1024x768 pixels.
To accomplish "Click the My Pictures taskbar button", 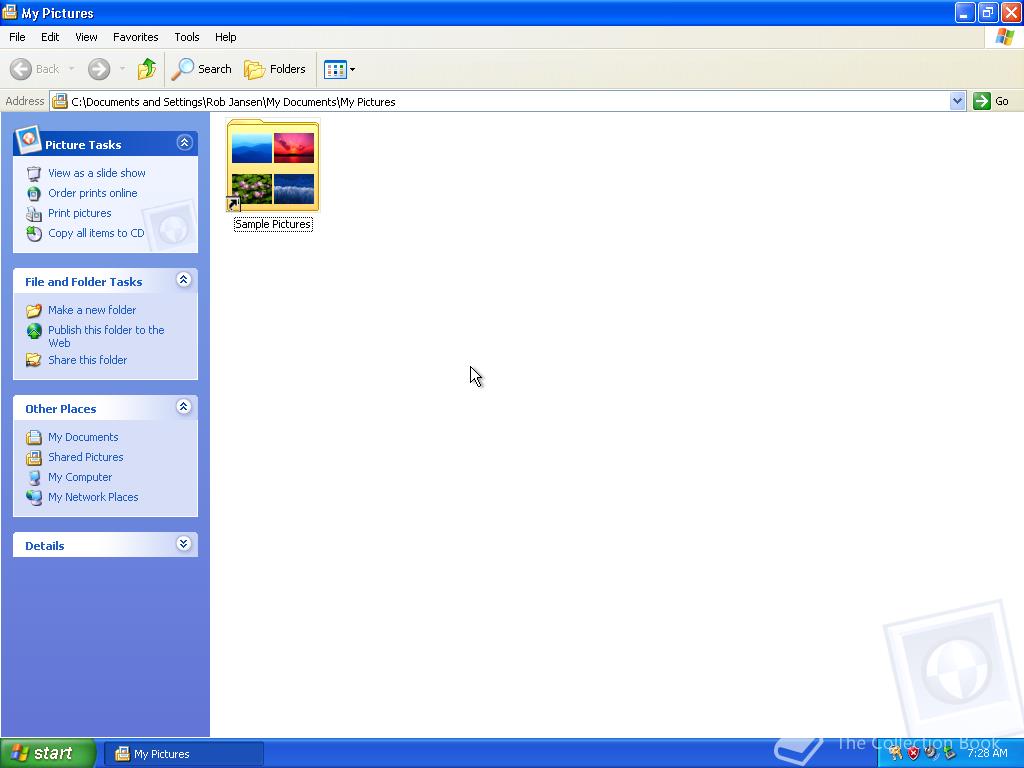I will pos(184,754).
